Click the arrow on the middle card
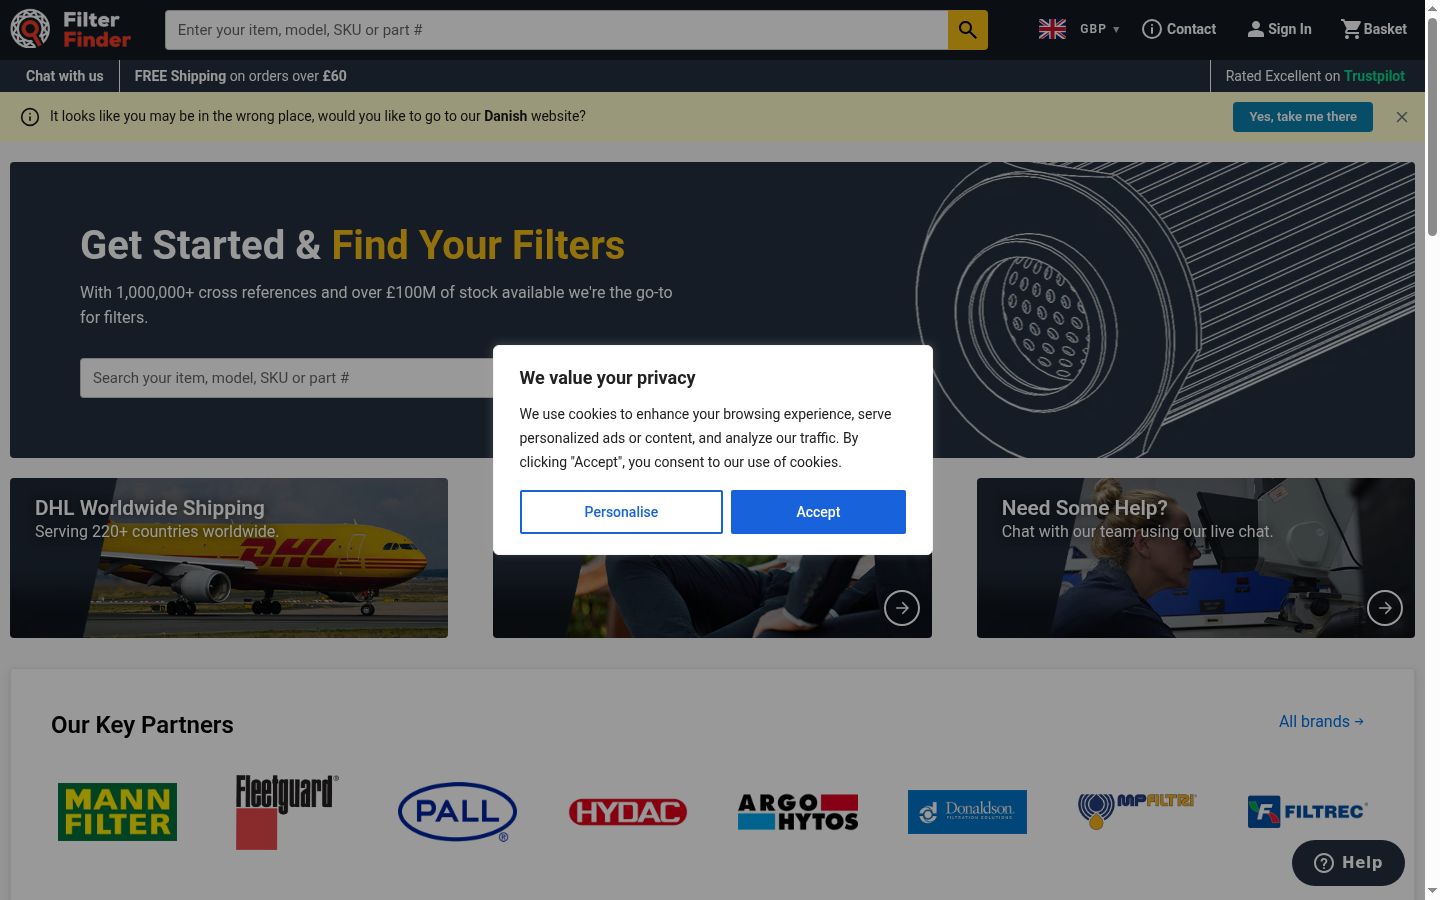Image resolution: width=1440 pixels, height=900 pixels. coord(902,608)
